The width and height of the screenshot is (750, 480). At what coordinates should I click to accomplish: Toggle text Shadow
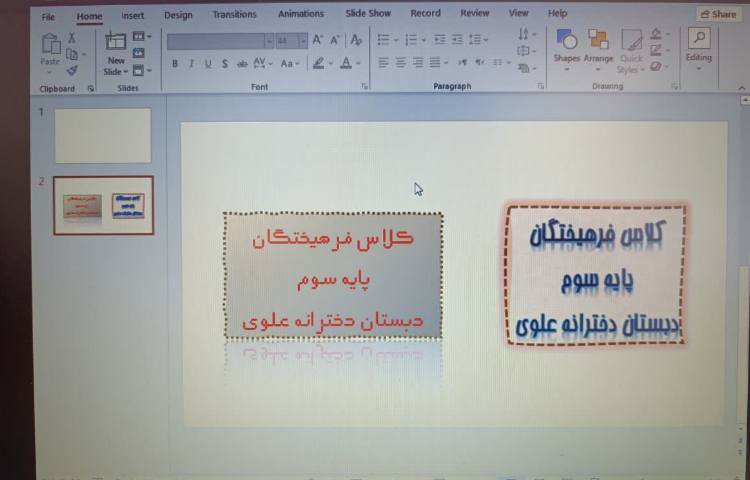click(x=224, y=64)
